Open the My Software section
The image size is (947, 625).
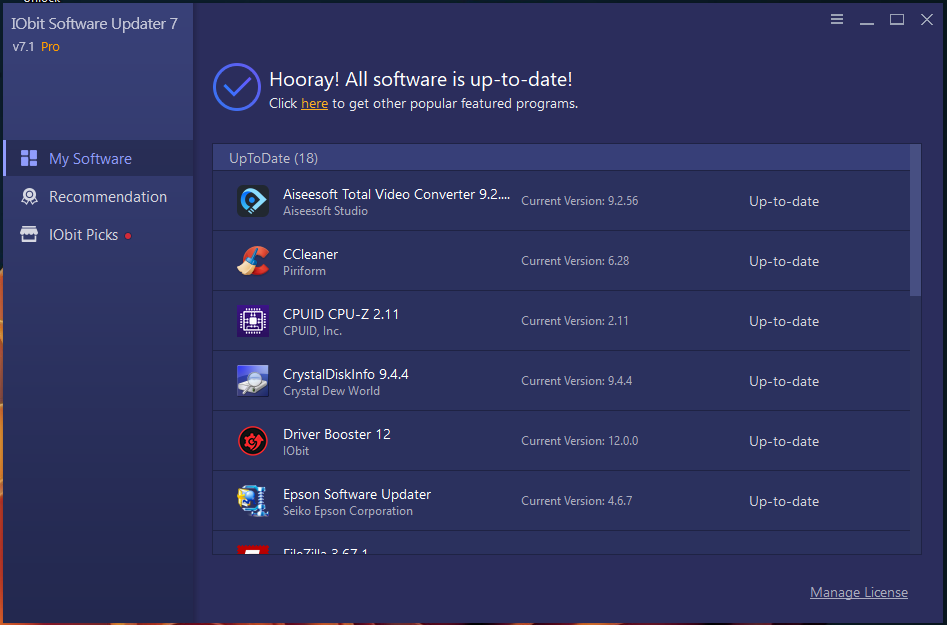[98, 158]
